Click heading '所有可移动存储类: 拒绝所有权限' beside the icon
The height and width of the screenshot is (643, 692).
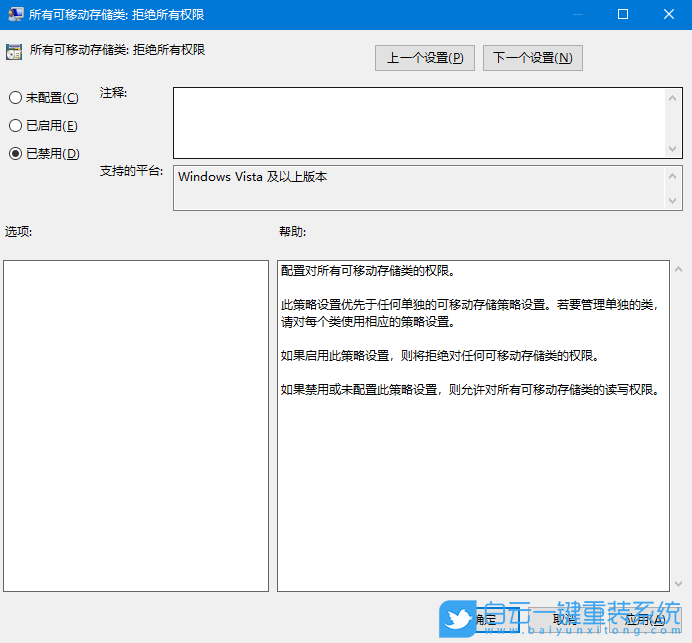click(117, 50)
